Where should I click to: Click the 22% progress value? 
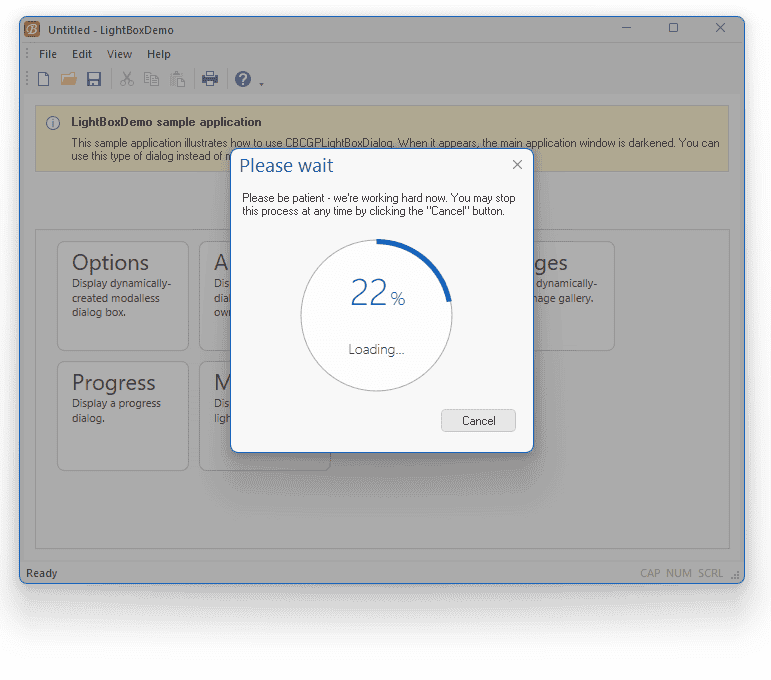click(x=378, y=293)
